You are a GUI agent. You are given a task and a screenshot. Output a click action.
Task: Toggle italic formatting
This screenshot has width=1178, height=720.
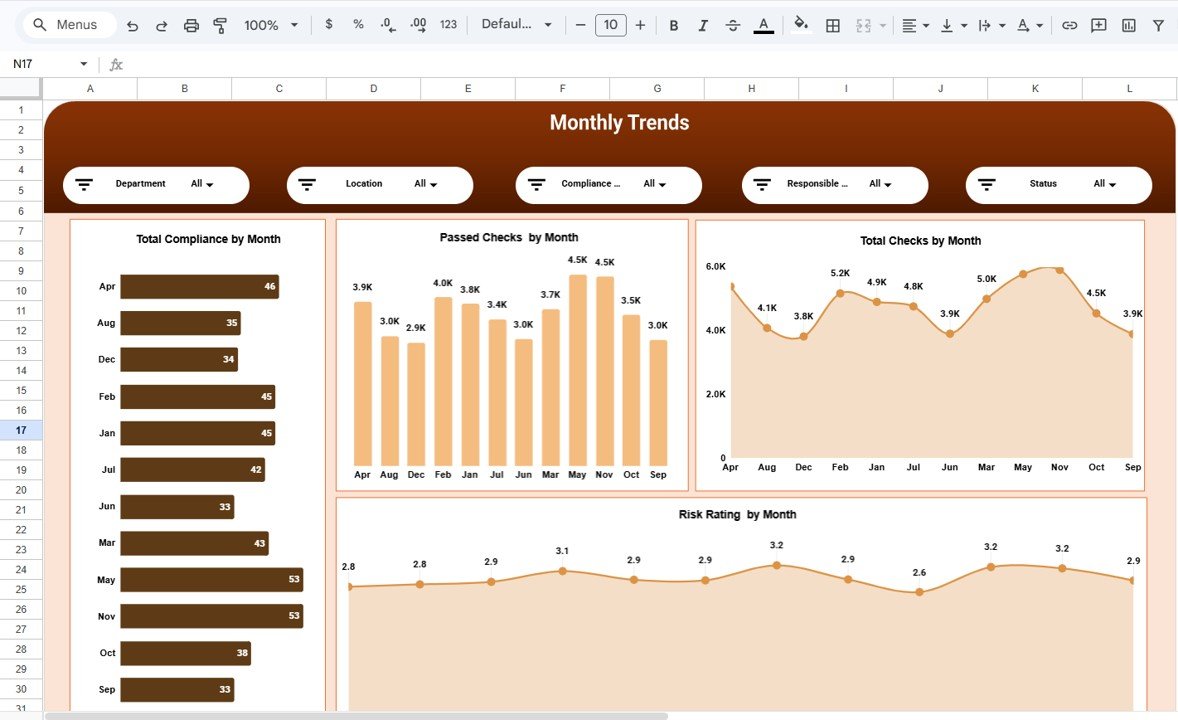[x=703, y=24]
